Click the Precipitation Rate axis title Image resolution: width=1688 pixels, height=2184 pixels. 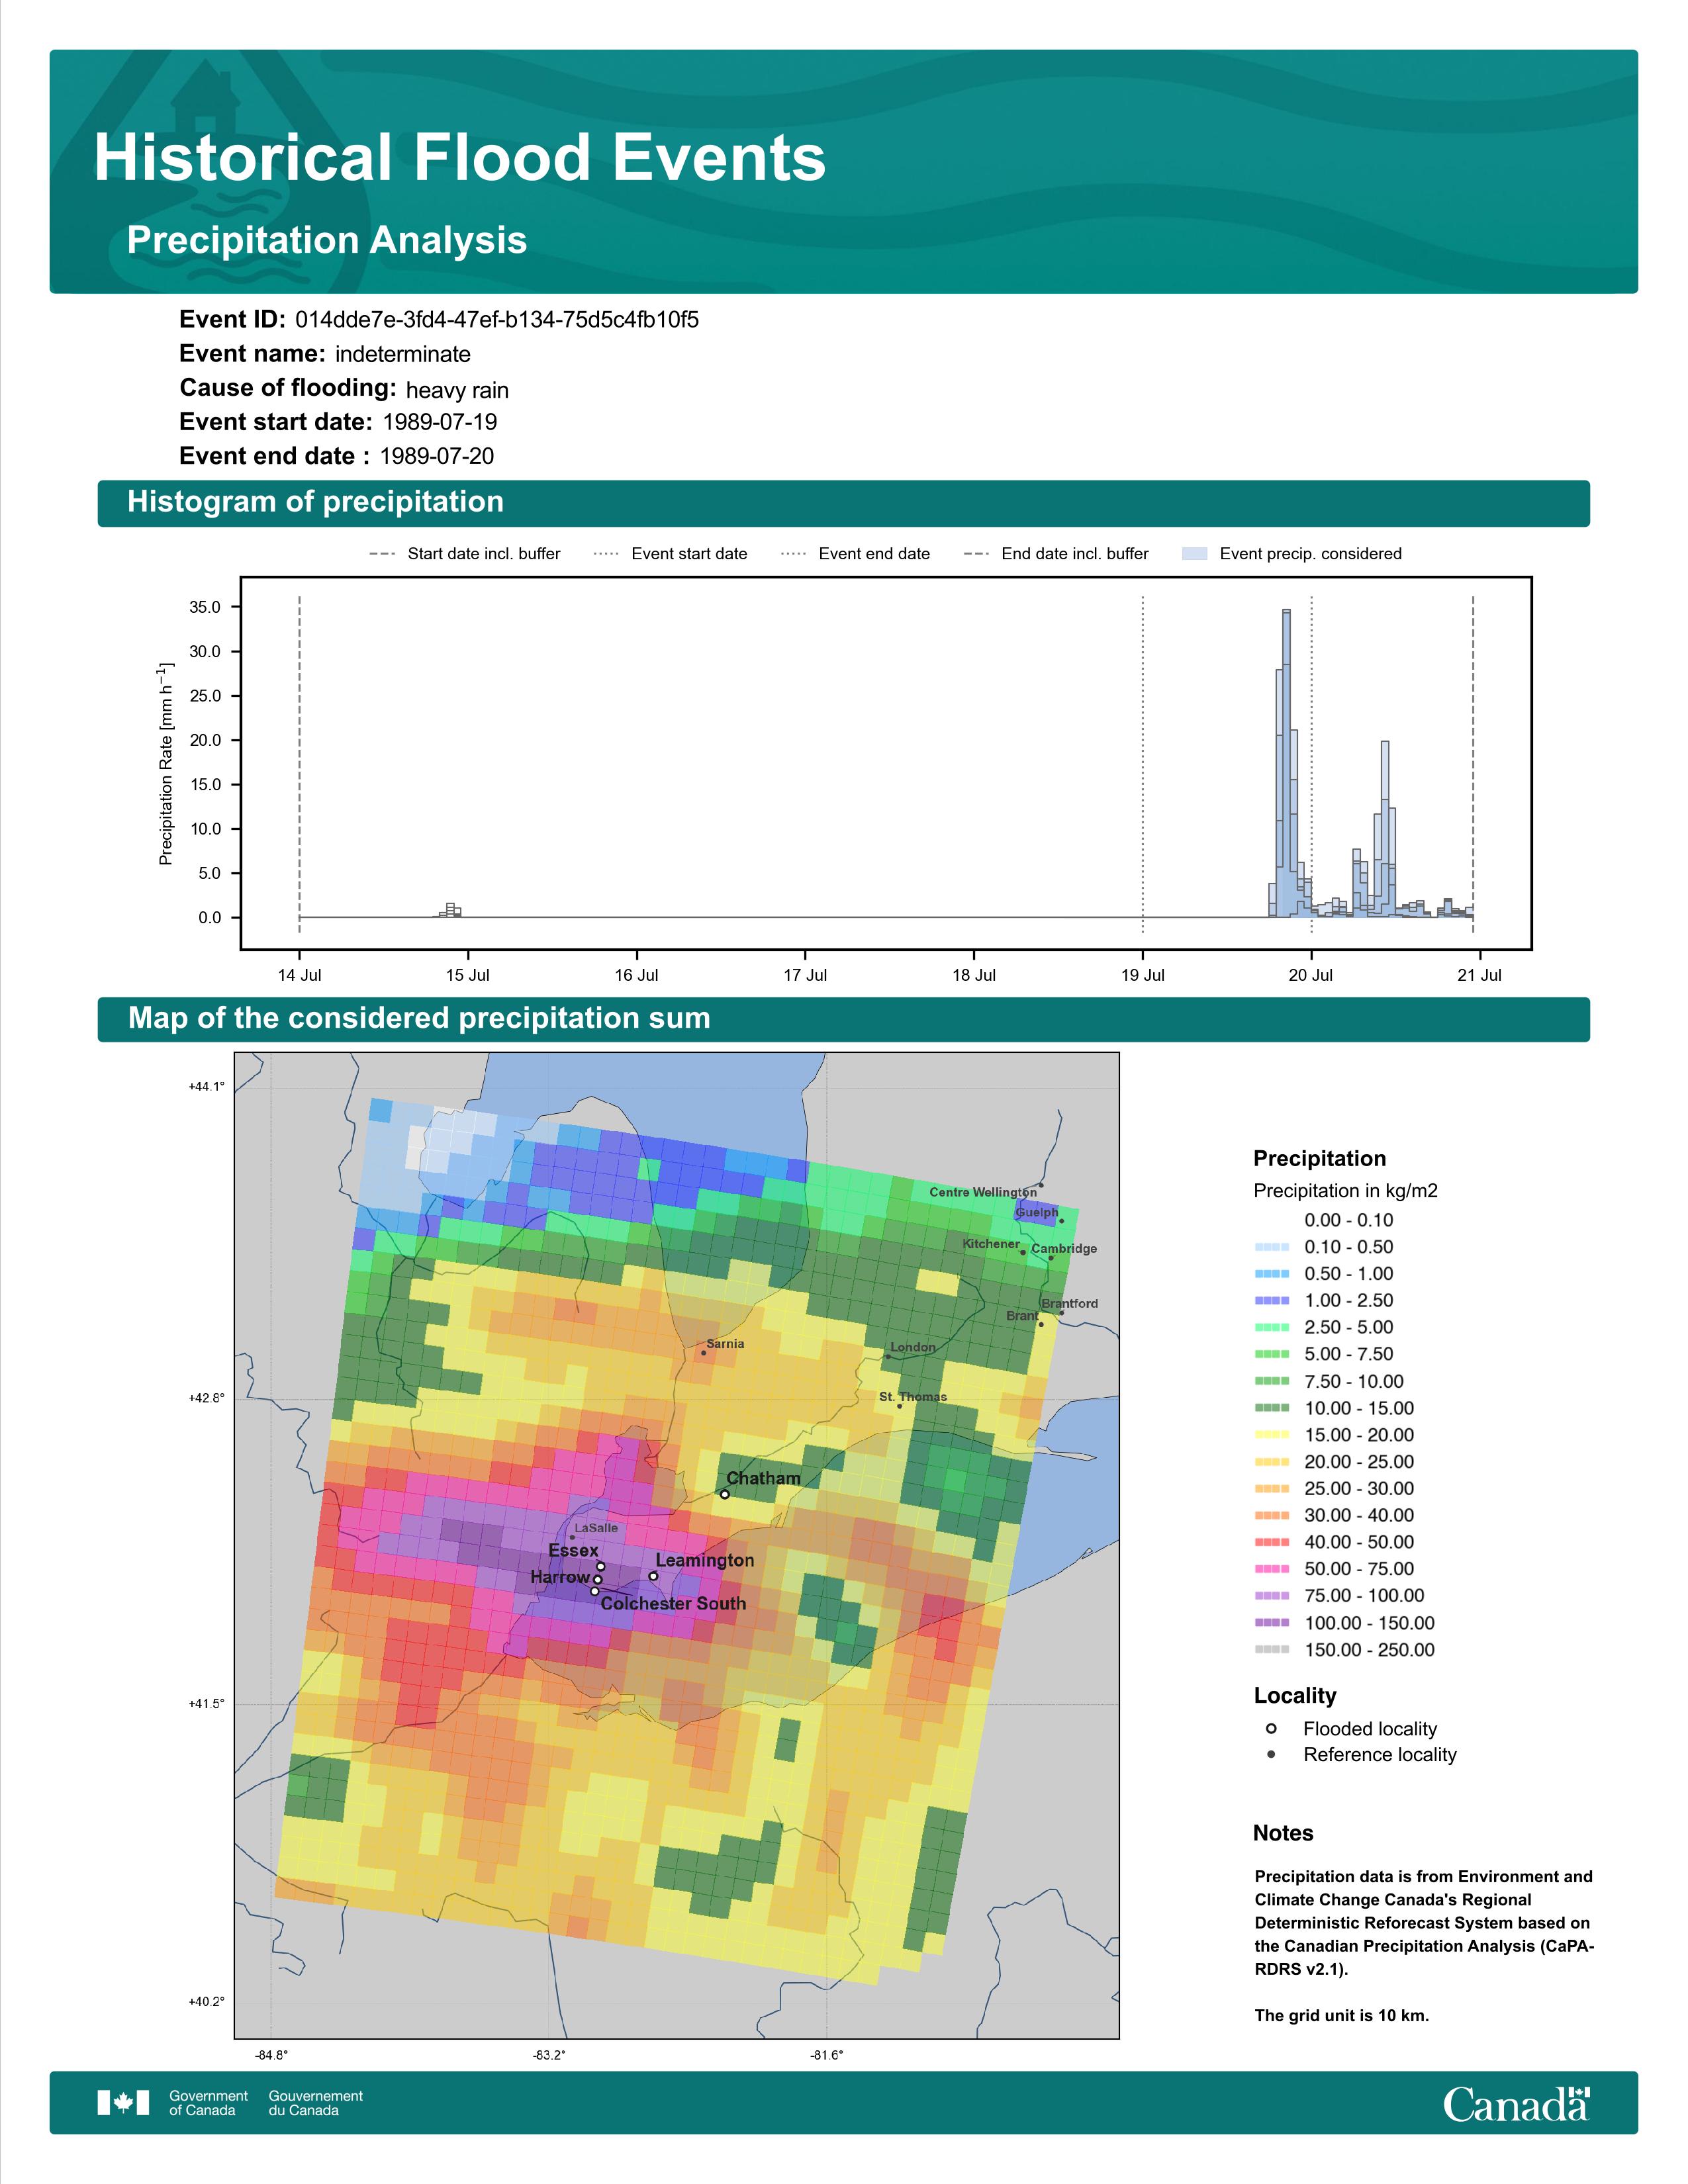pos(166,763)
